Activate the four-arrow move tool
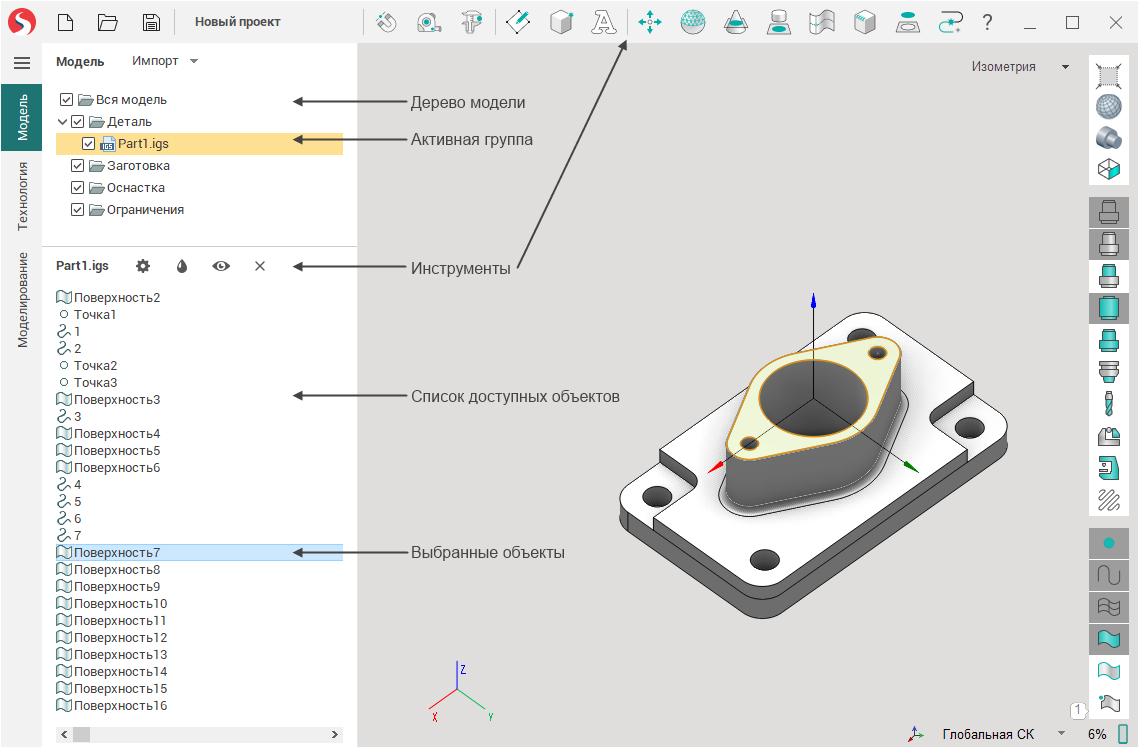Viewport: 1139px width, 748px height. pyautogui.click(x=650, y=22)
